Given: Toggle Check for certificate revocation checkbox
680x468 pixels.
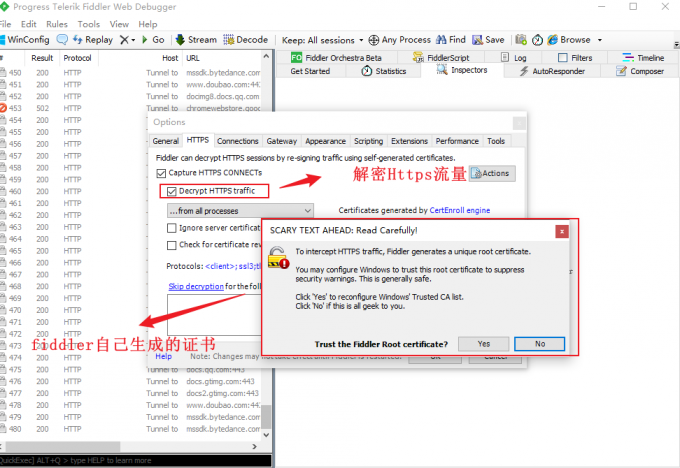Looking at the screenshot, I should pos(172,245).
